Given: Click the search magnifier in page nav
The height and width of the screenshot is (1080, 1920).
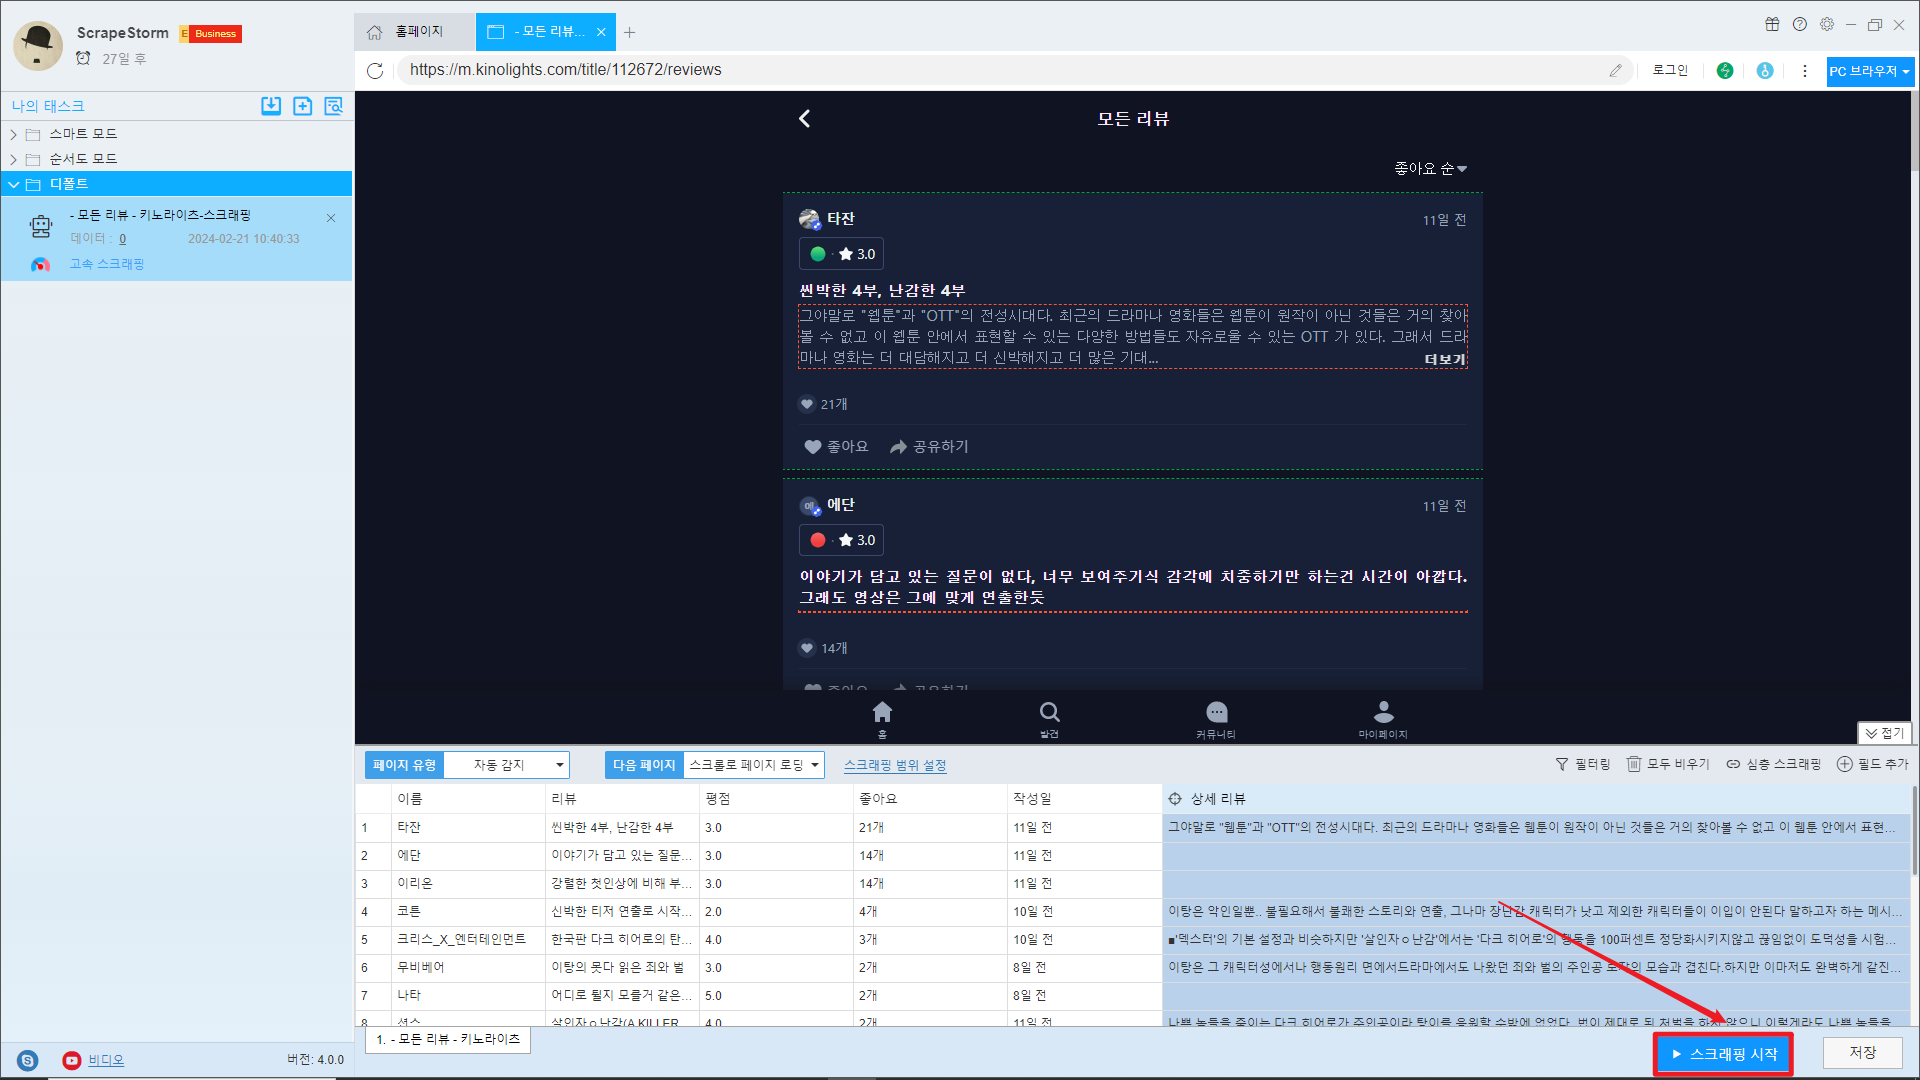Looking at the screenshot, I should (x=1049, y=712).
